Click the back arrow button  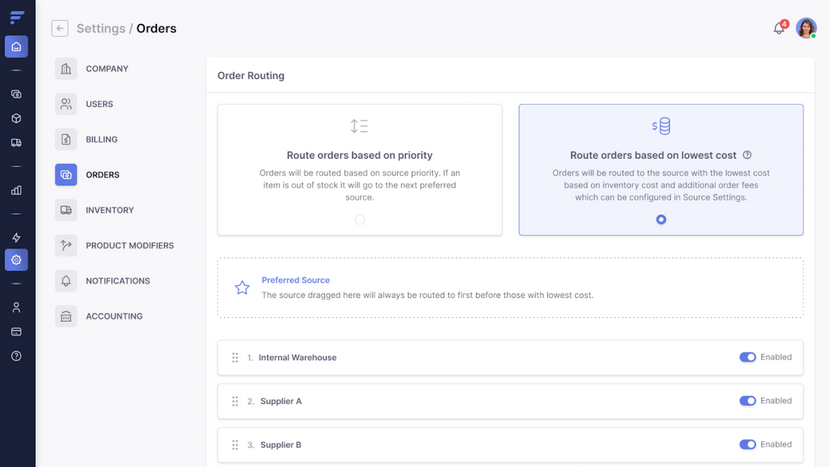point(60,28)
